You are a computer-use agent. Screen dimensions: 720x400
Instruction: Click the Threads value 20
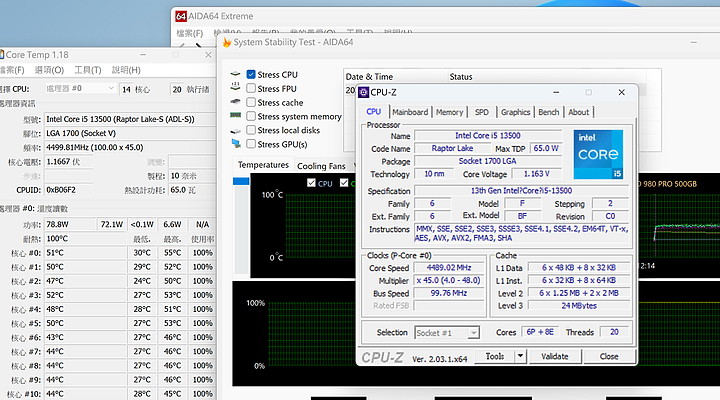[x=614, y=332]
